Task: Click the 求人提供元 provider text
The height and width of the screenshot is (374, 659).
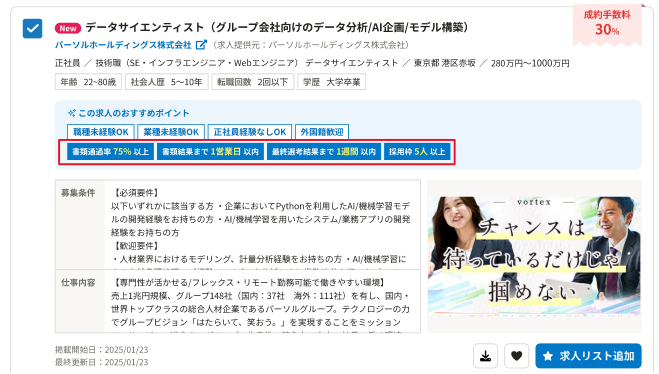Action: tap(311, 45)
